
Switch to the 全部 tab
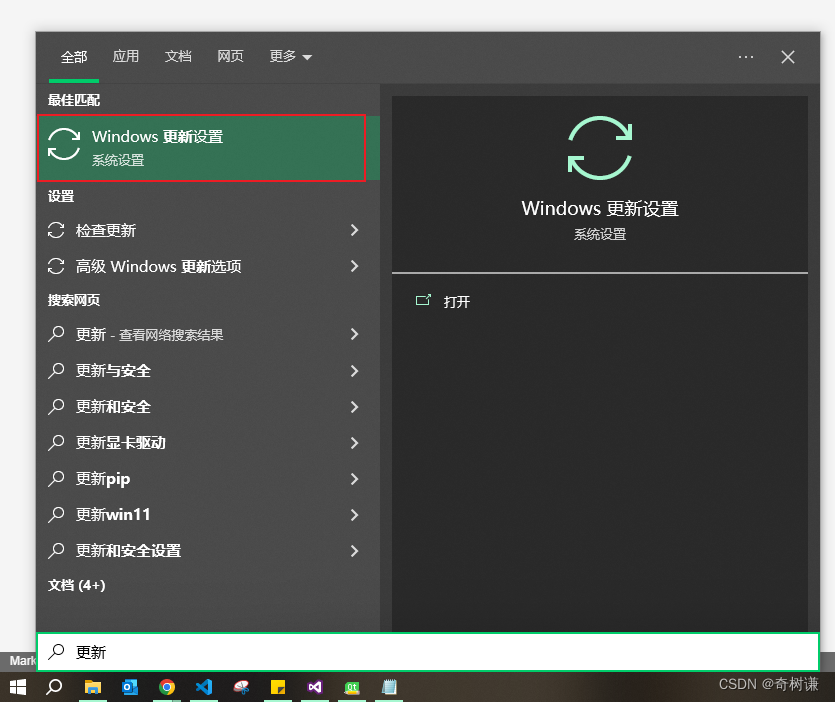[73, 56]
